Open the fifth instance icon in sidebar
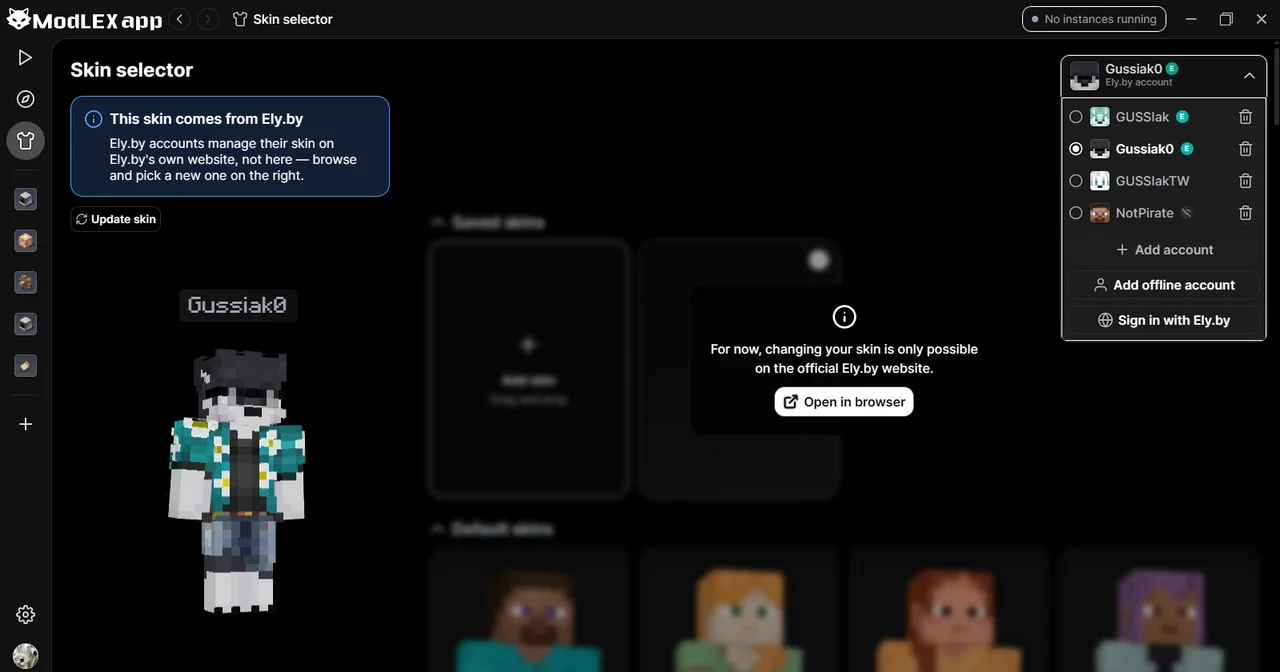This screenshot has height=672, width=1280. [x=26, y=366]
